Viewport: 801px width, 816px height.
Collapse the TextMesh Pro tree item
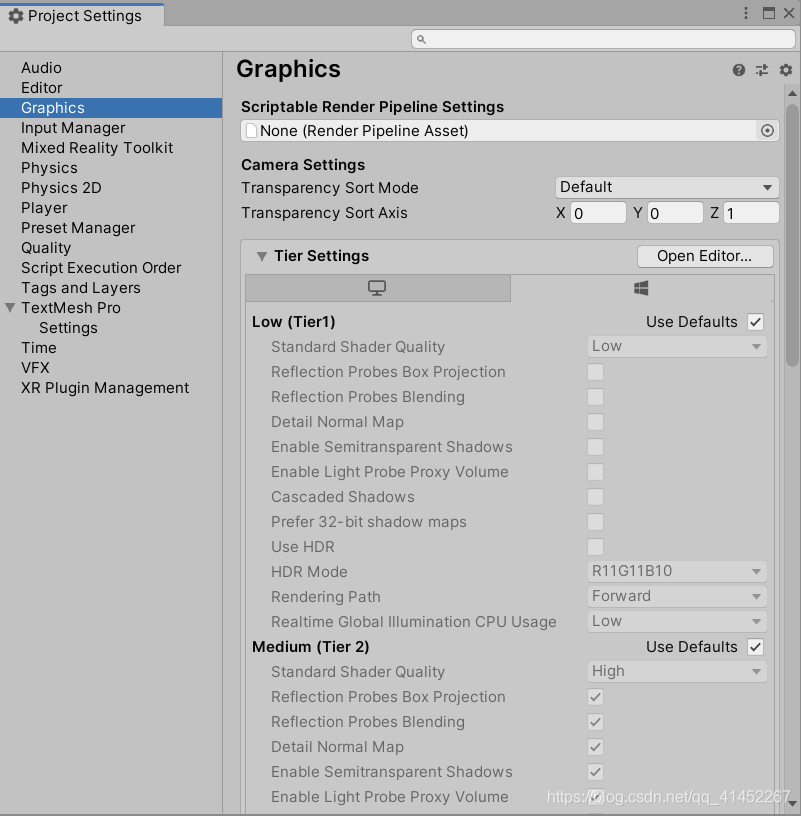tap(9, 307)
